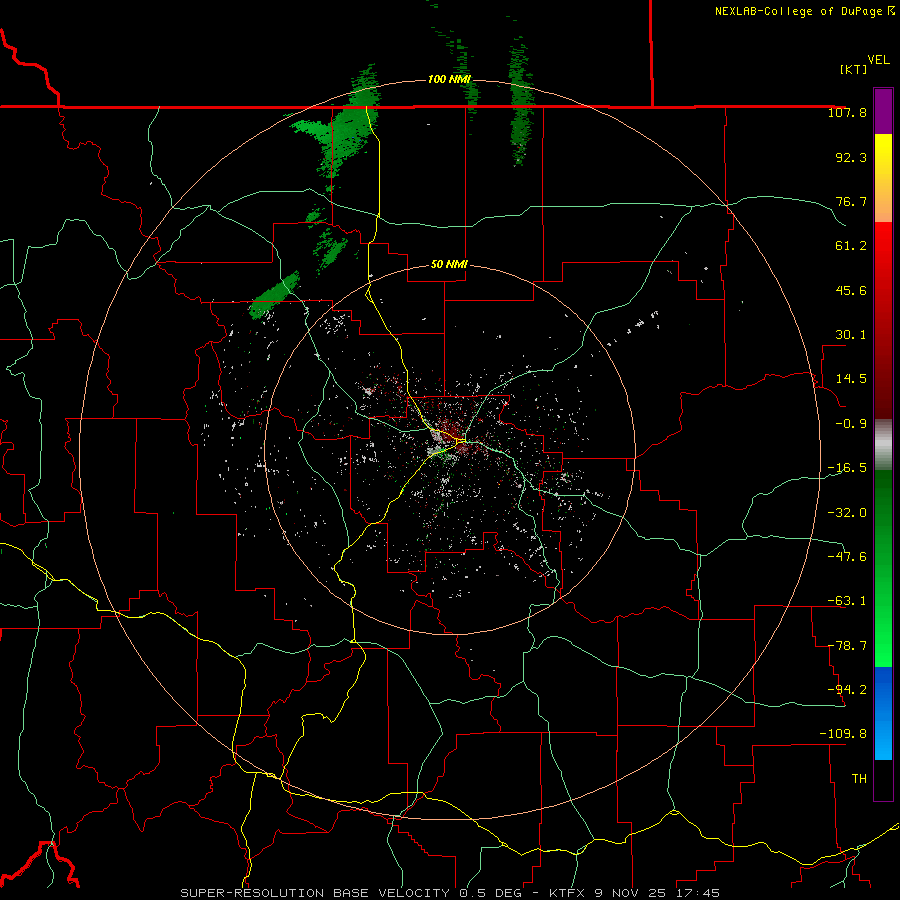The width and height of the screenshot is (900, 900).
Task: Click the 14.5 velocity scale value
Action: click(851, 379)
